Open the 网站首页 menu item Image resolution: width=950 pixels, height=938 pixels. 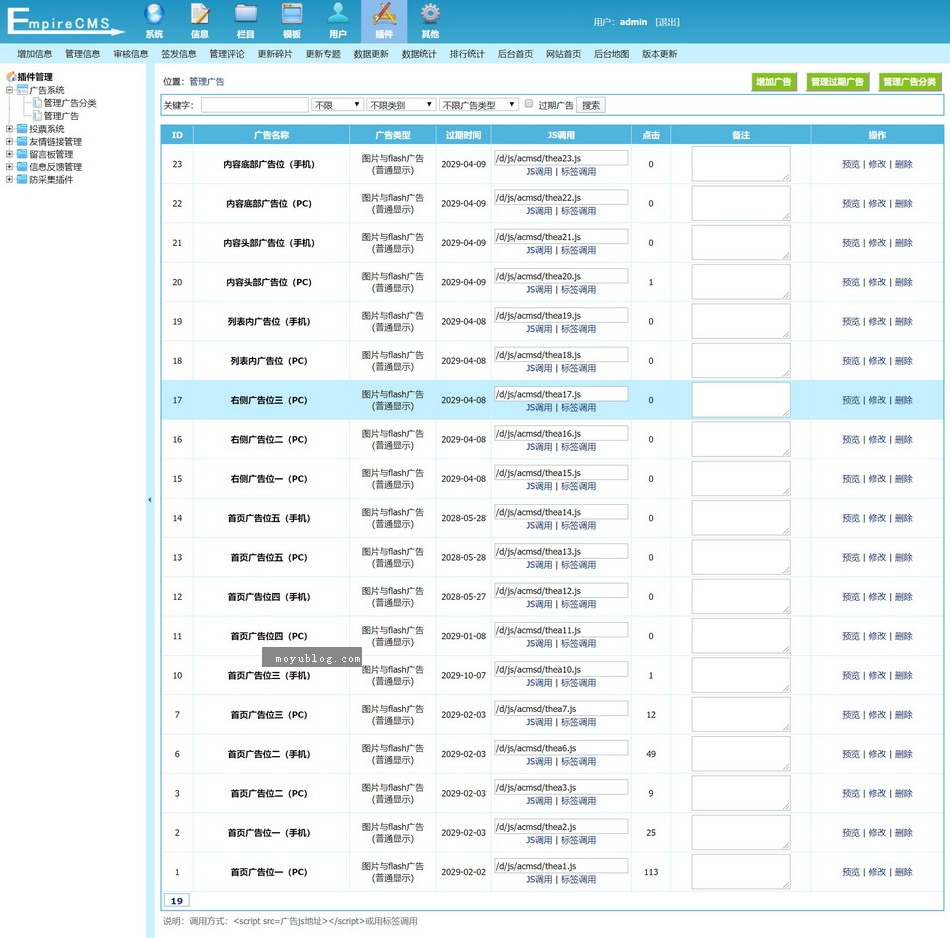(x=563, y=54)
